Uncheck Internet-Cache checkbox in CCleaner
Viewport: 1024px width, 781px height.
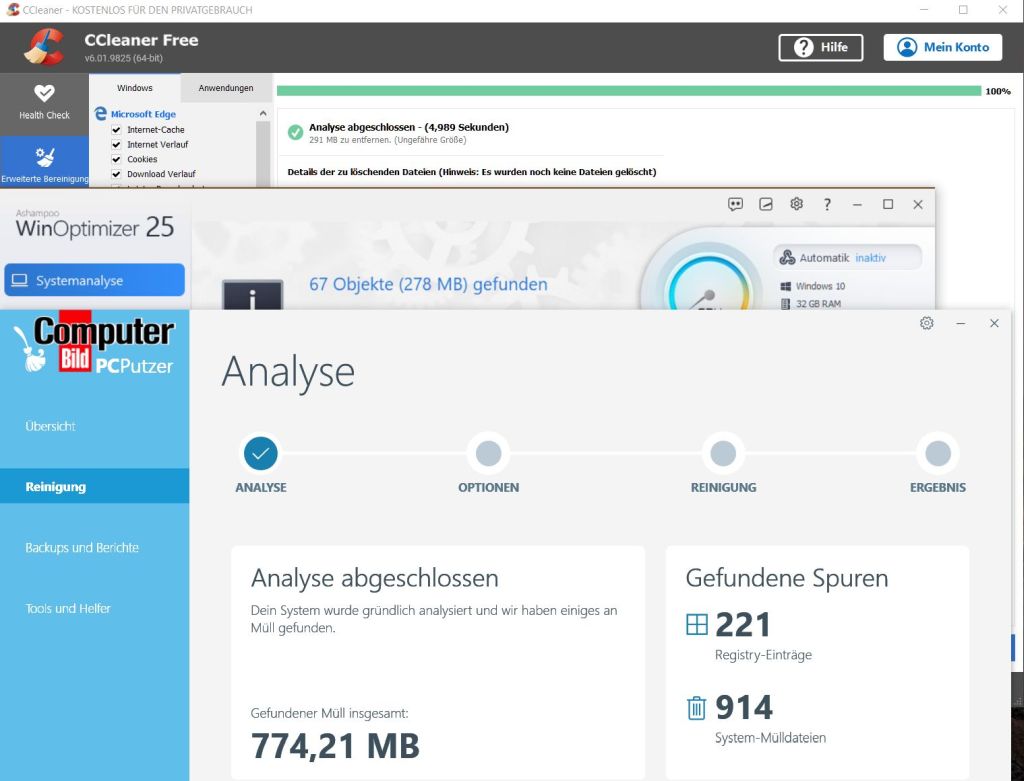(116, 130)
